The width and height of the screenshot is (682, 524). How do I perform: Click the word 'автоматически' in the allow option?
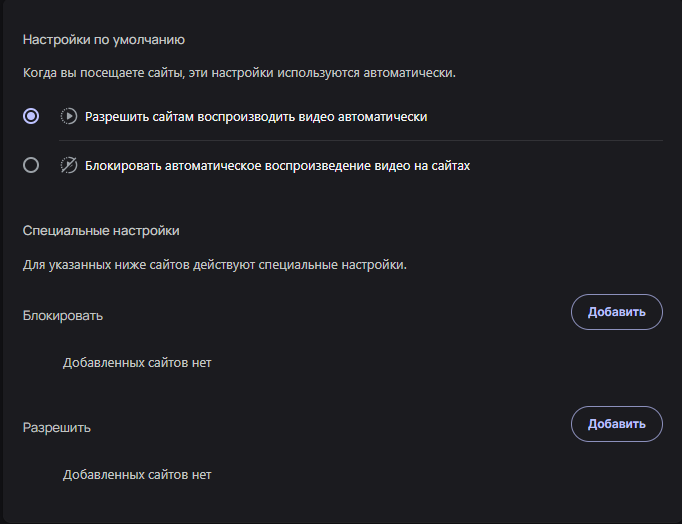[x=383, y=116]
